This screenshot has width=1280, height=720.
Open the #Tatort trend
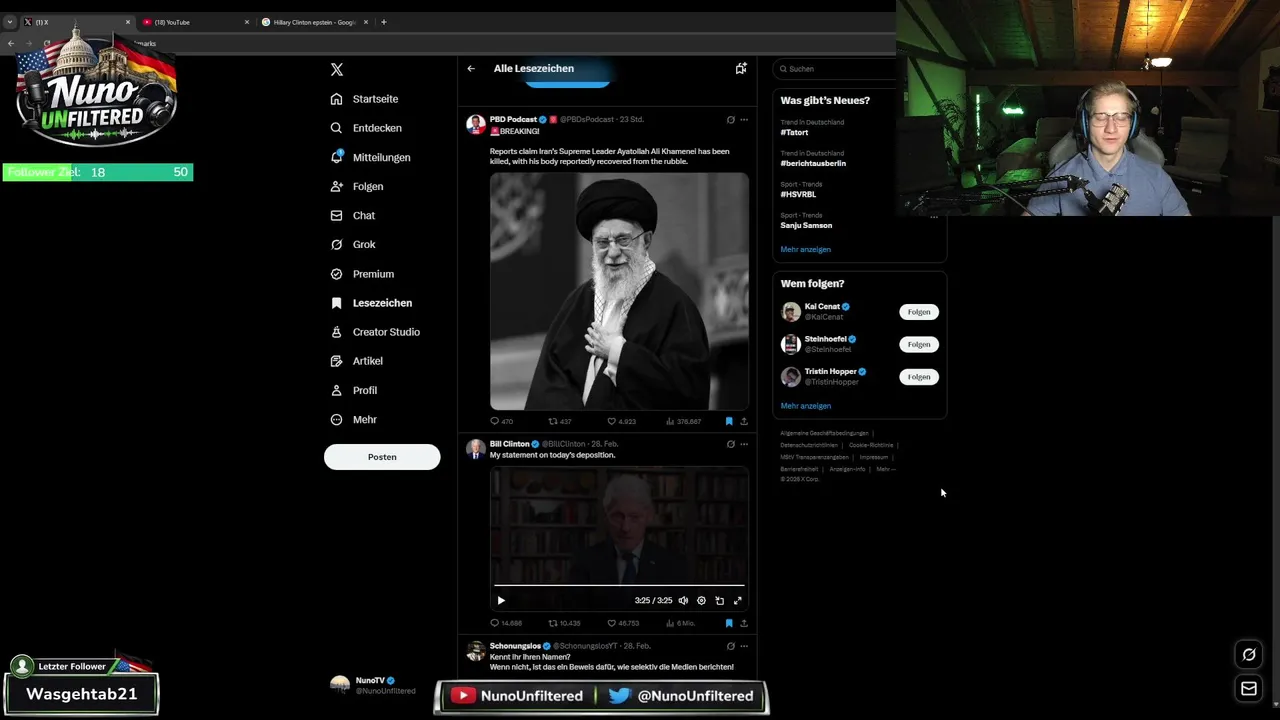pyautogui.click(x=794, y=132)
